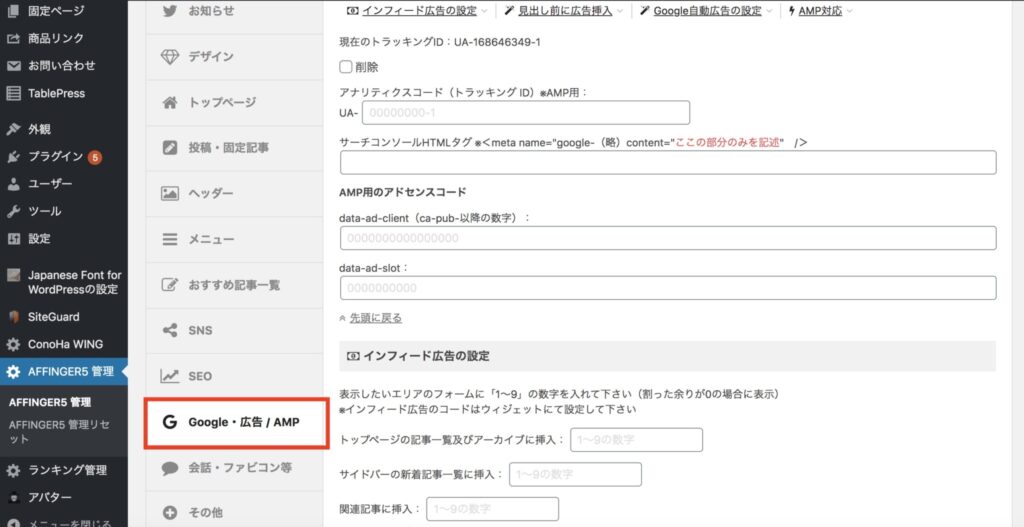Jump to Google自動広告の設定 link
Image resolution: width=1024 pixels, height=527 pixels.
707,11
